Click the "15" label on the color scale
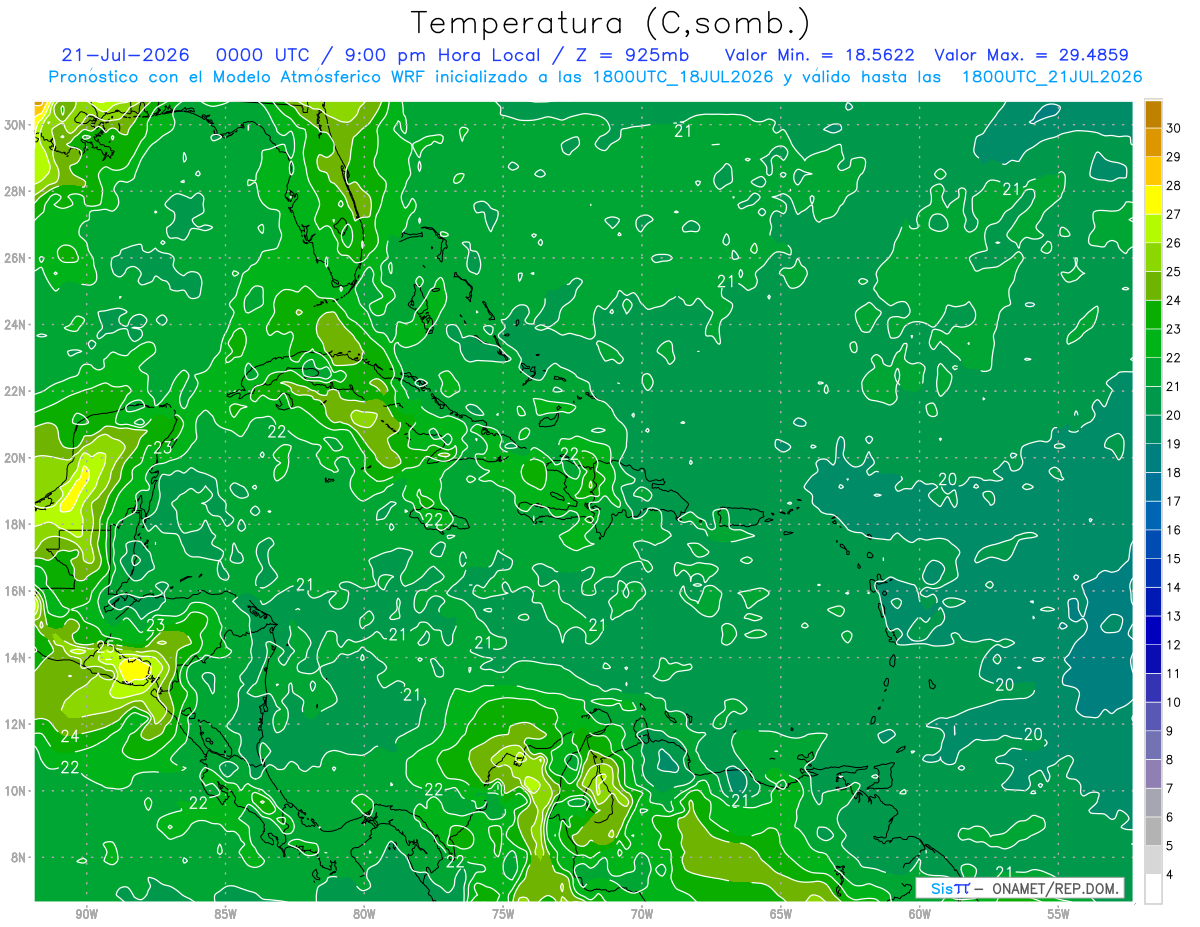 pos(1174,559)
